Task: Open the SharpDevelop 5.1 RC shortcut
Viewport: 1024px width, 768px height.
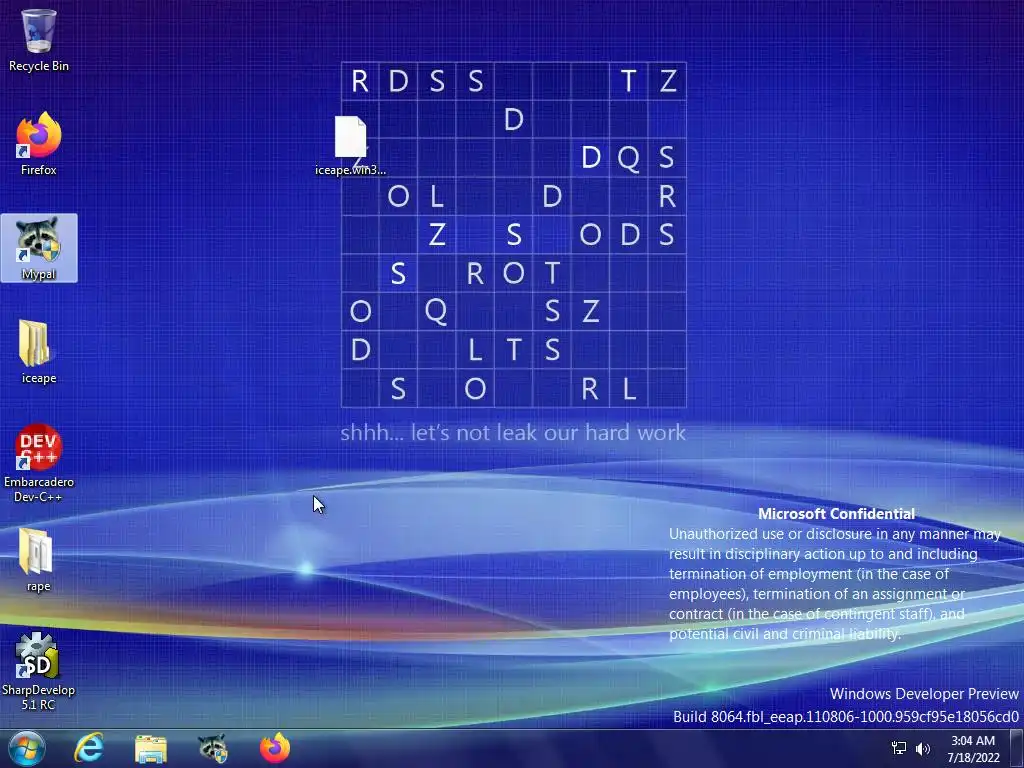Action: (x=39, y=671)
